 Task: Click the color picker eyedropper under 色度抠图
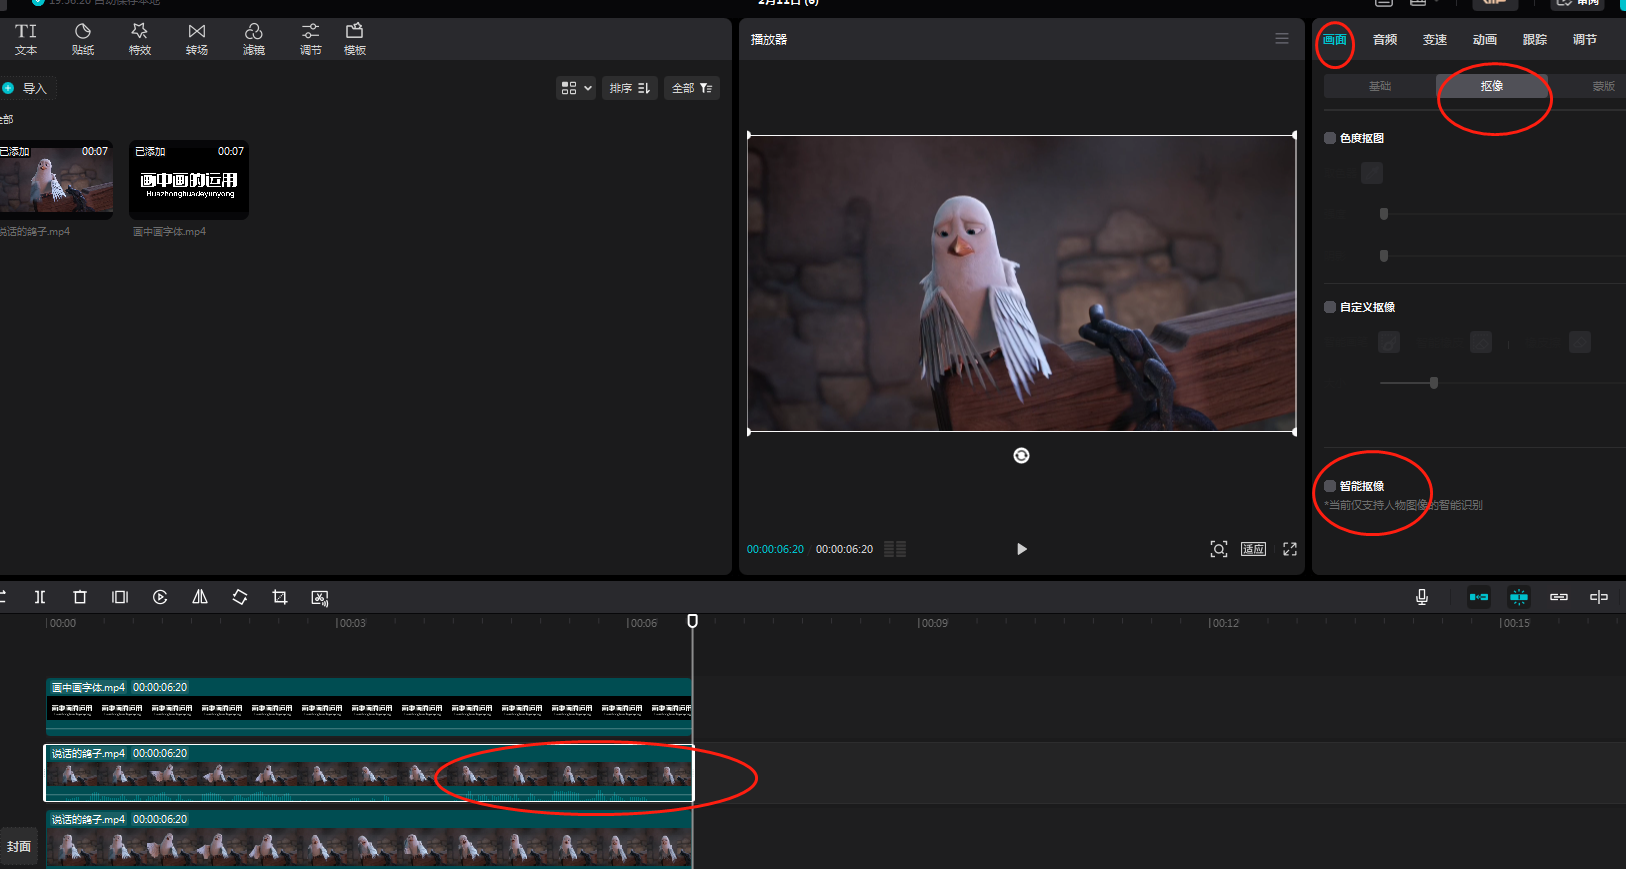tap(1372, 173)
